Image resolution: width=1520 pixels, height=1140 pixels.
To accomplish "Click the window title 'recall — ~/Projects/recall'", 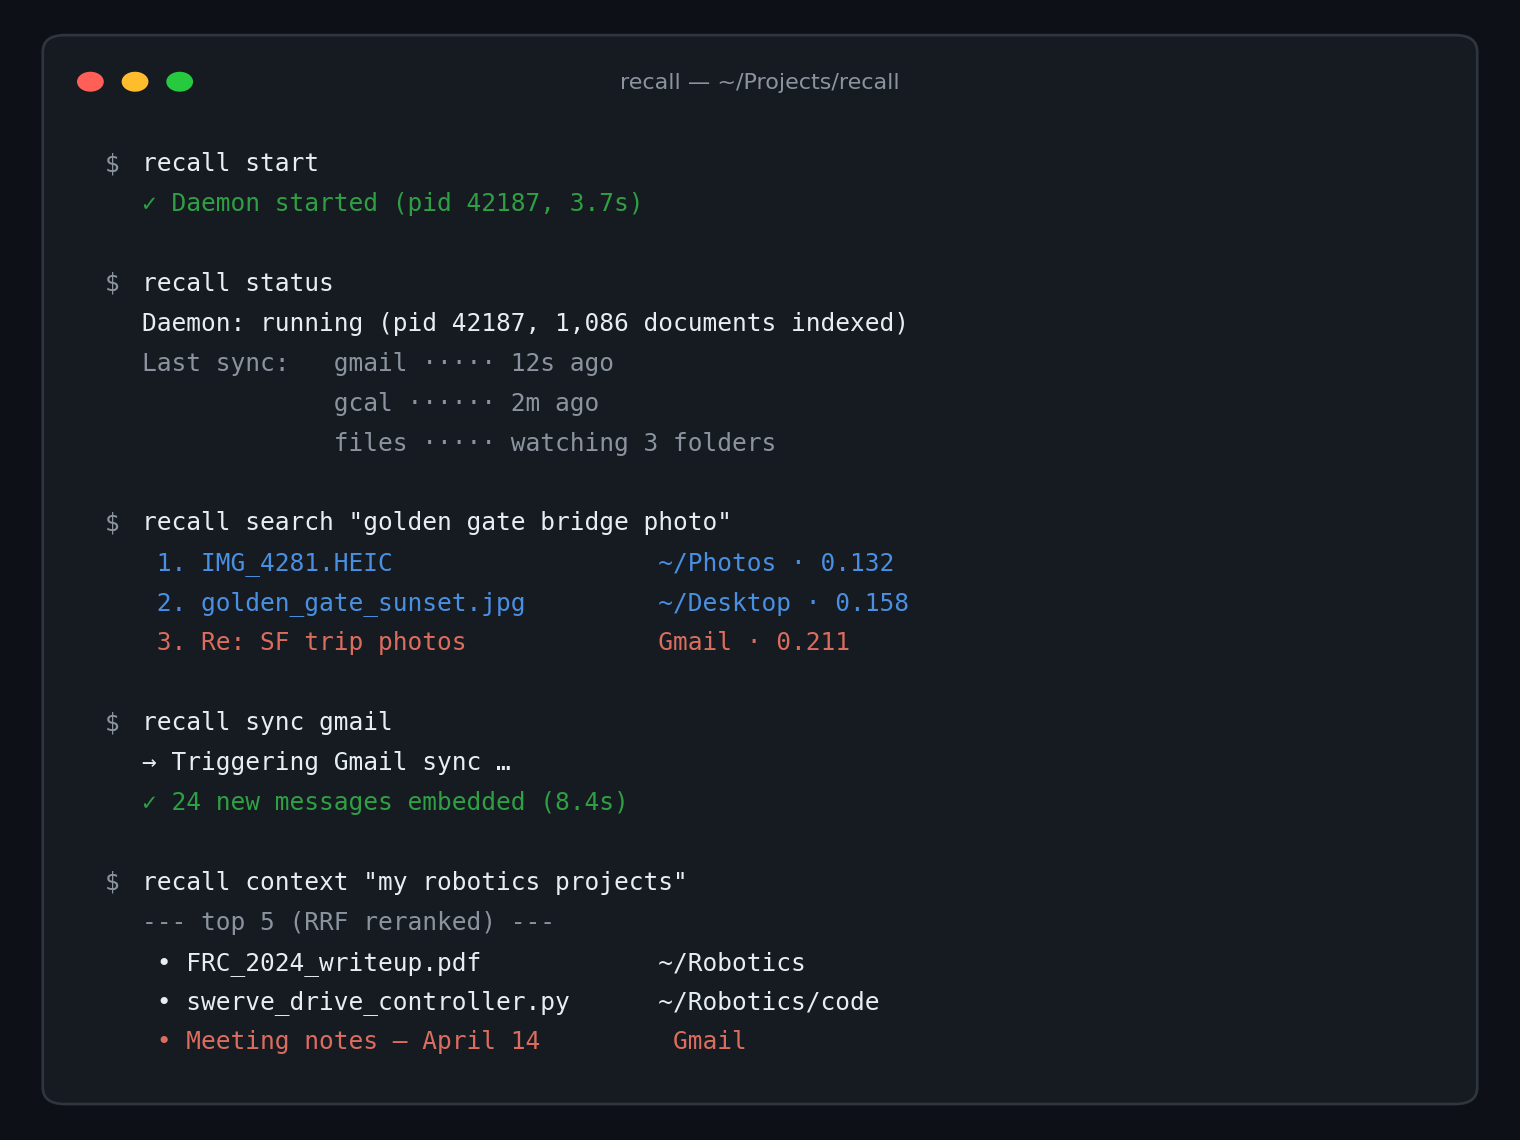I will (759, 82).
